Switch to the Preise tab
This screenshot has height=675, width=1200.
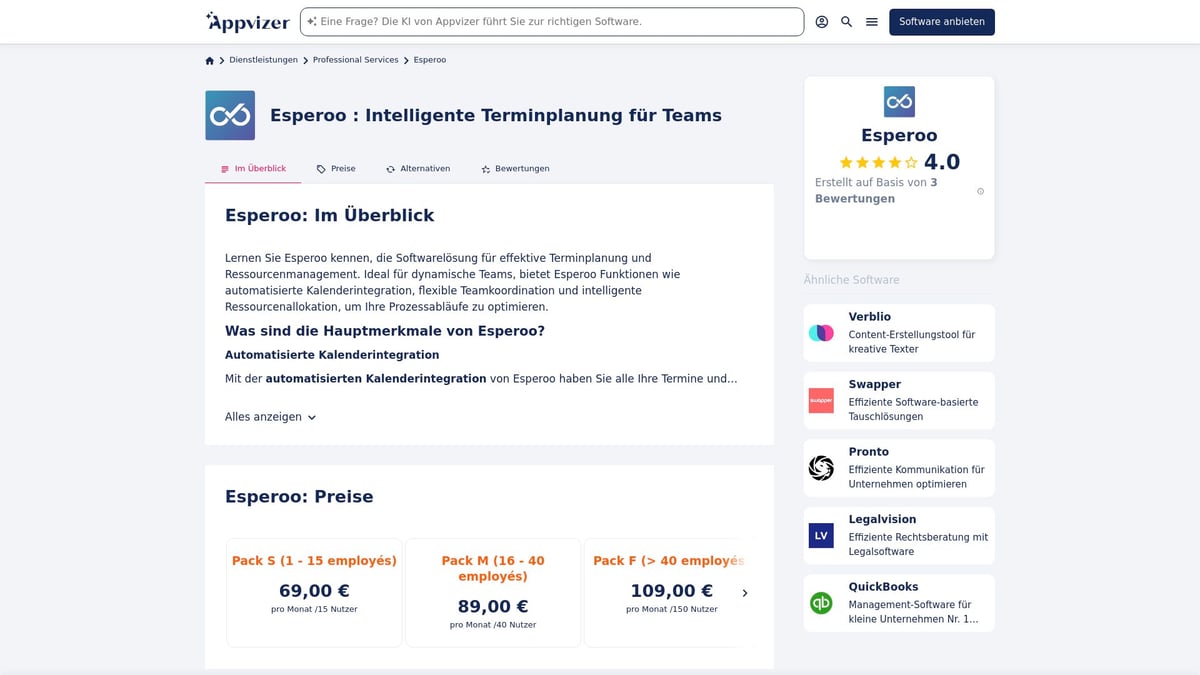pos(336,169)
